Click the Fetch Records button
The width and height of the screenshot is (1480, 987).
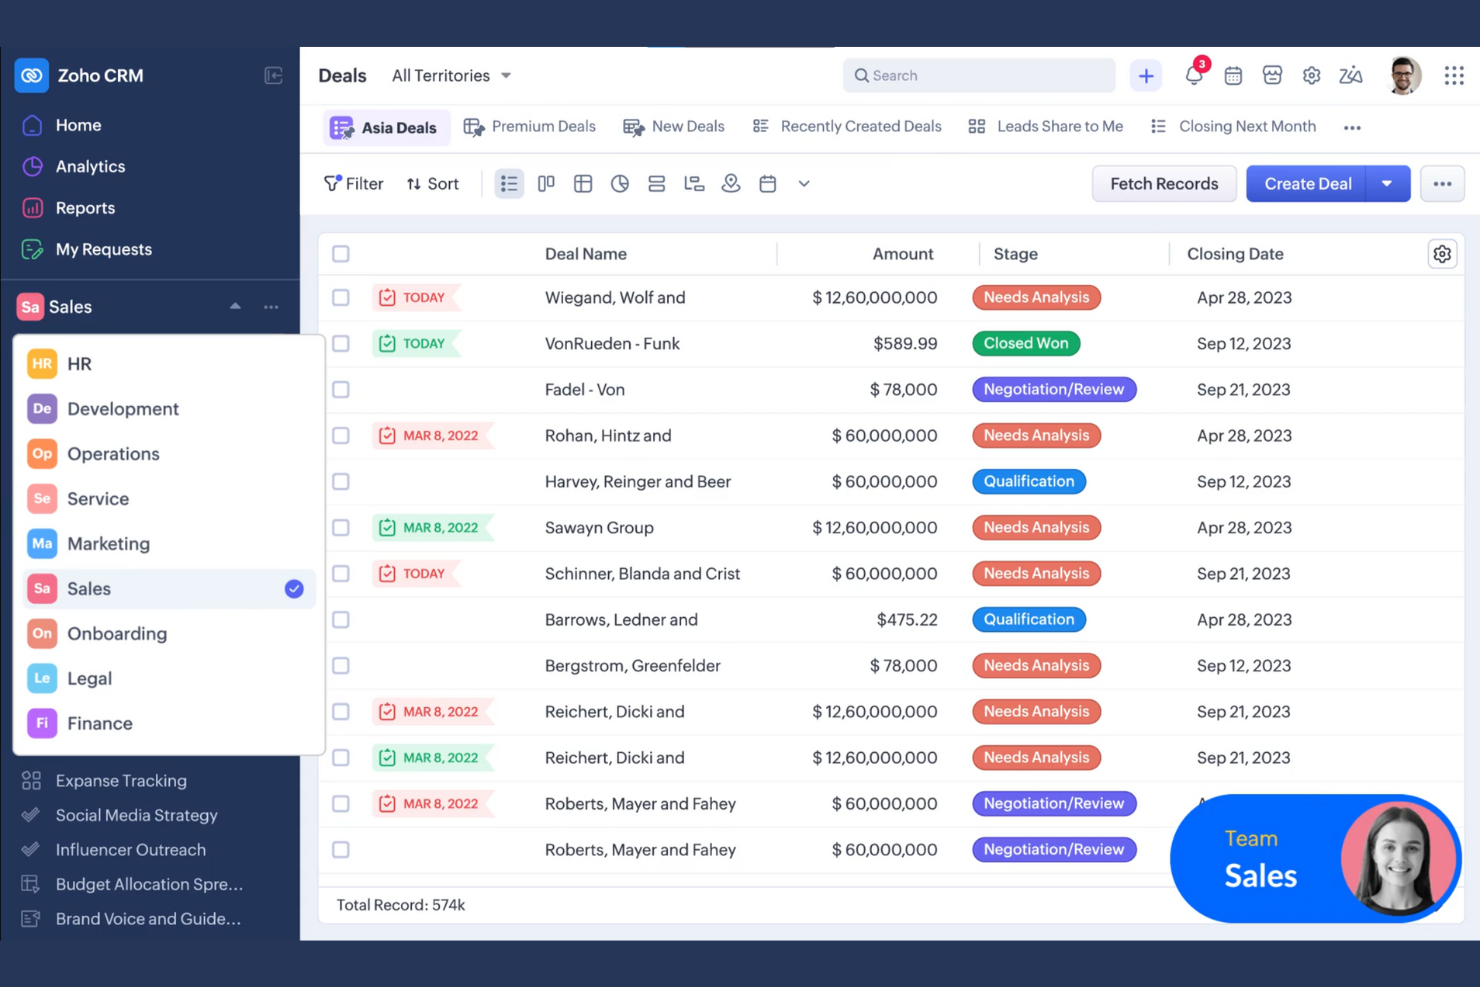pyautogui.click(x=1163, y=183)
